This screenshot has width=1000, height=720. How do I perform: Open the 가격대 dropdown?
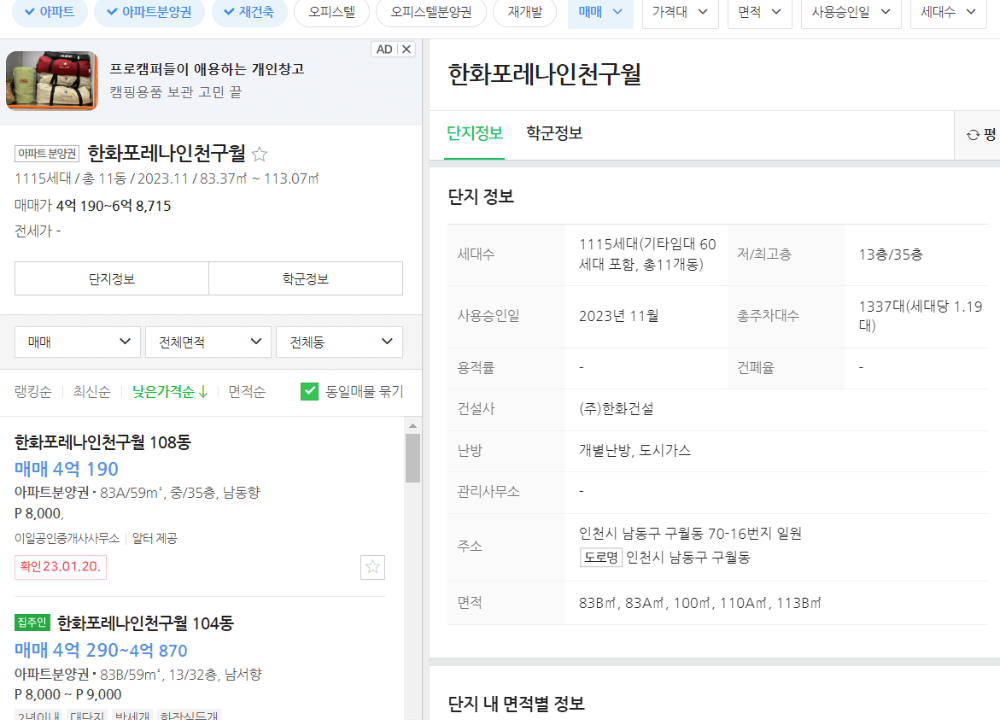(680, 12)
